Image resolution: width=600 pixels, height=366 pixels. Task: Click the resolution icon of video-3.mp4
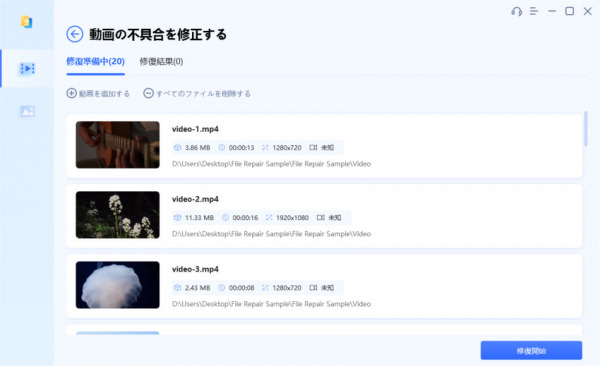[x=265, y=288]
